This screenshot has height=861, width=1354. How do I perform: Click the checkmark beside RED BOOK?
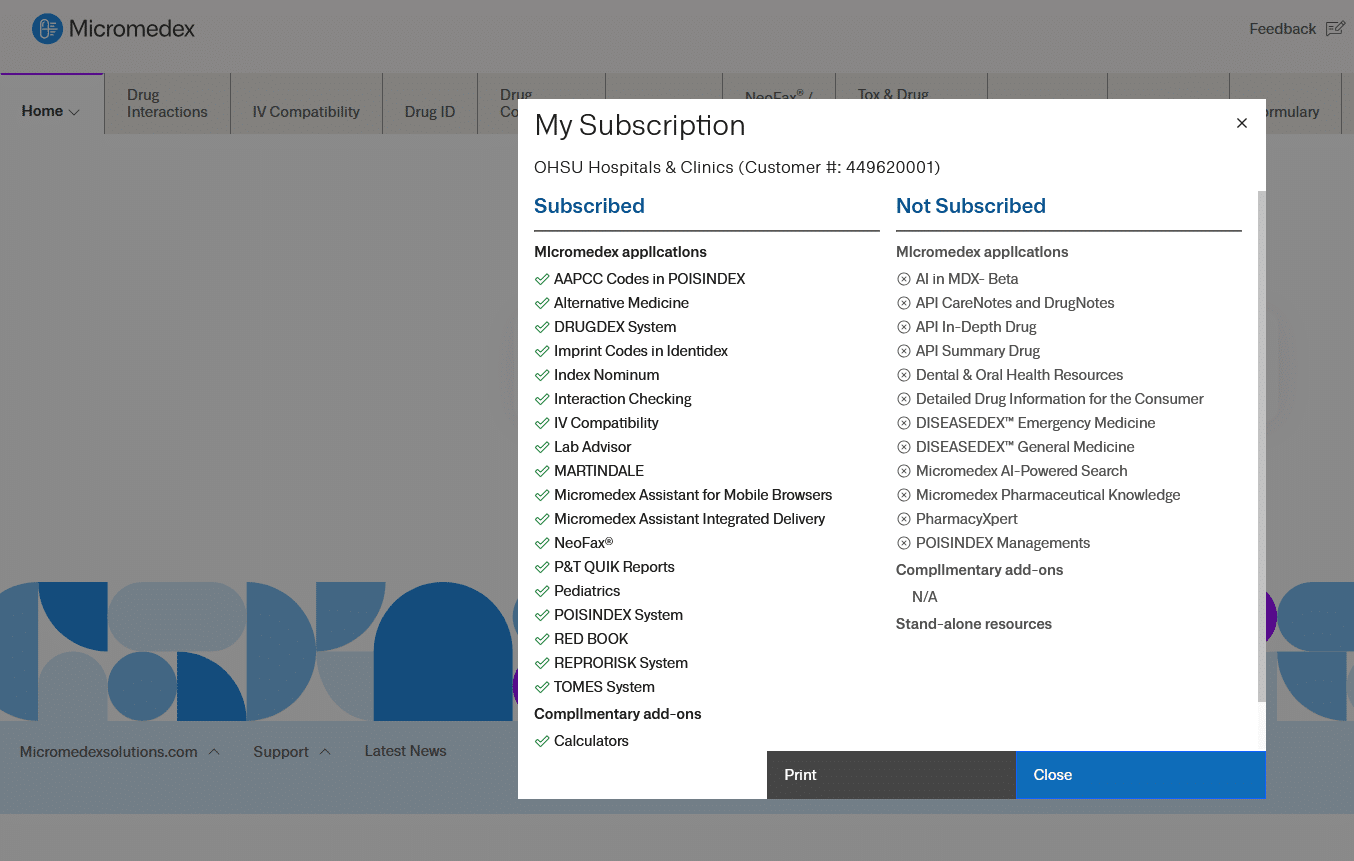click(542, 639)
